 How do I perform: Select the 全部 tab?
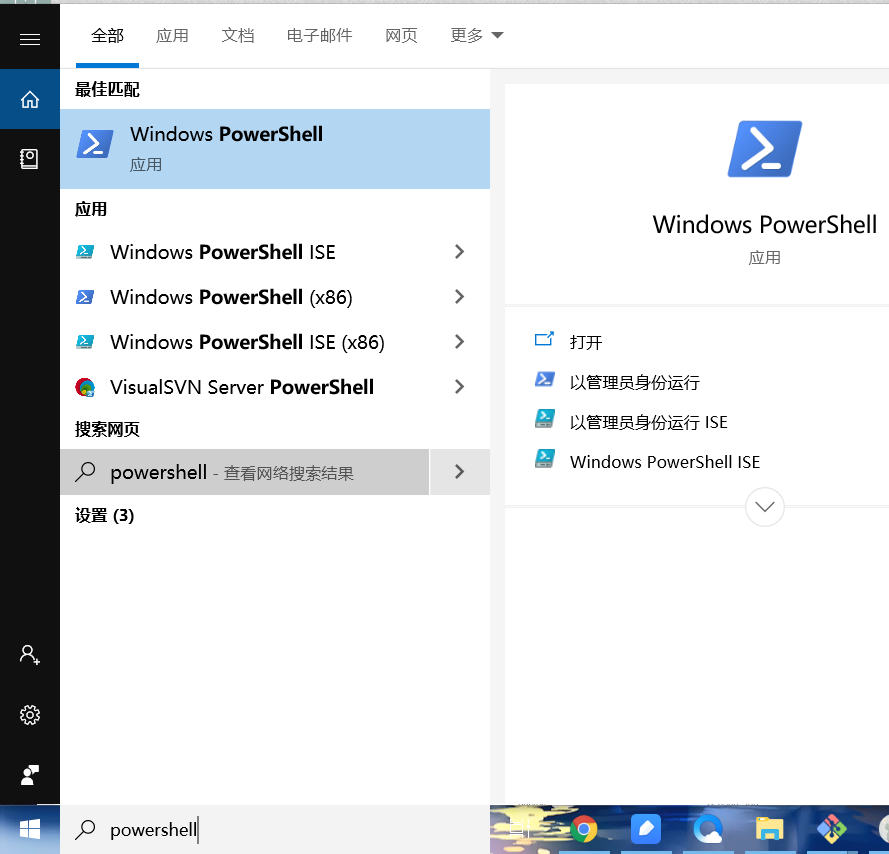click(107, 36)
